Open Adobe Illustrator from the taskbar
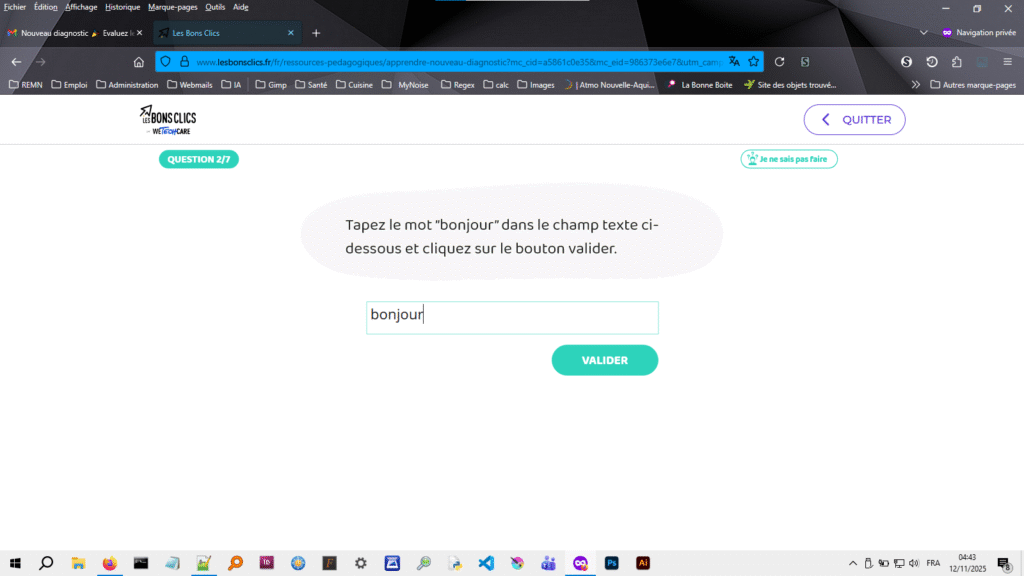The height and width of the screenshot is (576, 1024). pyautogui.click(x=643, y=563)
